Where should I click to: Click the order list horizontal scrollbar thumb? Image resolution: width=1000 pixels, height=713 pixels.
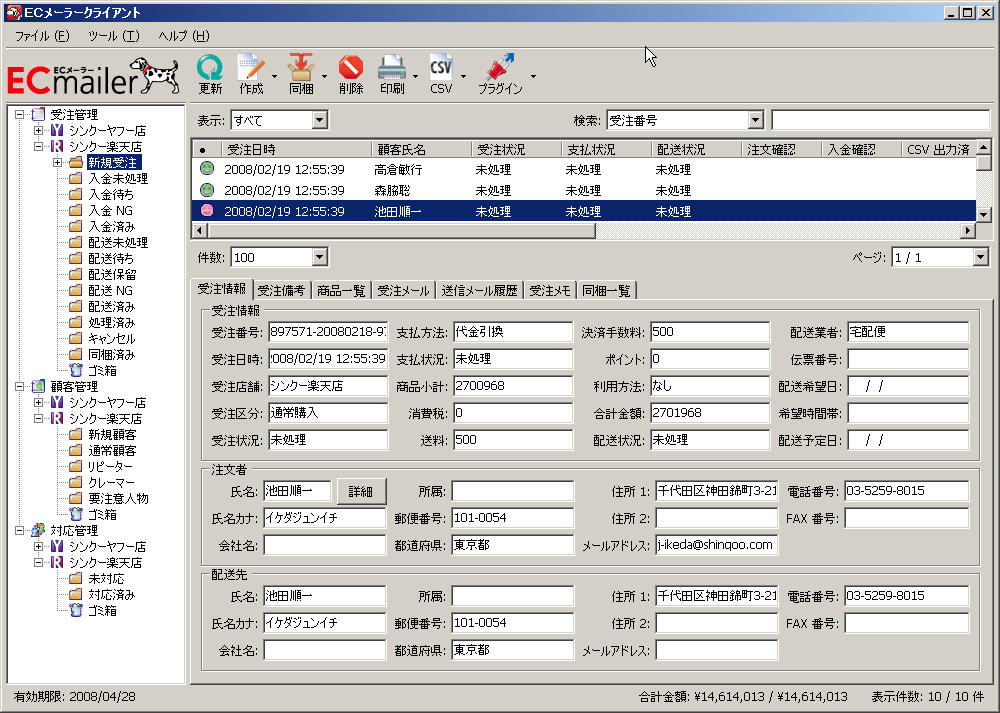pyautogui.click(x=402, y=230)
